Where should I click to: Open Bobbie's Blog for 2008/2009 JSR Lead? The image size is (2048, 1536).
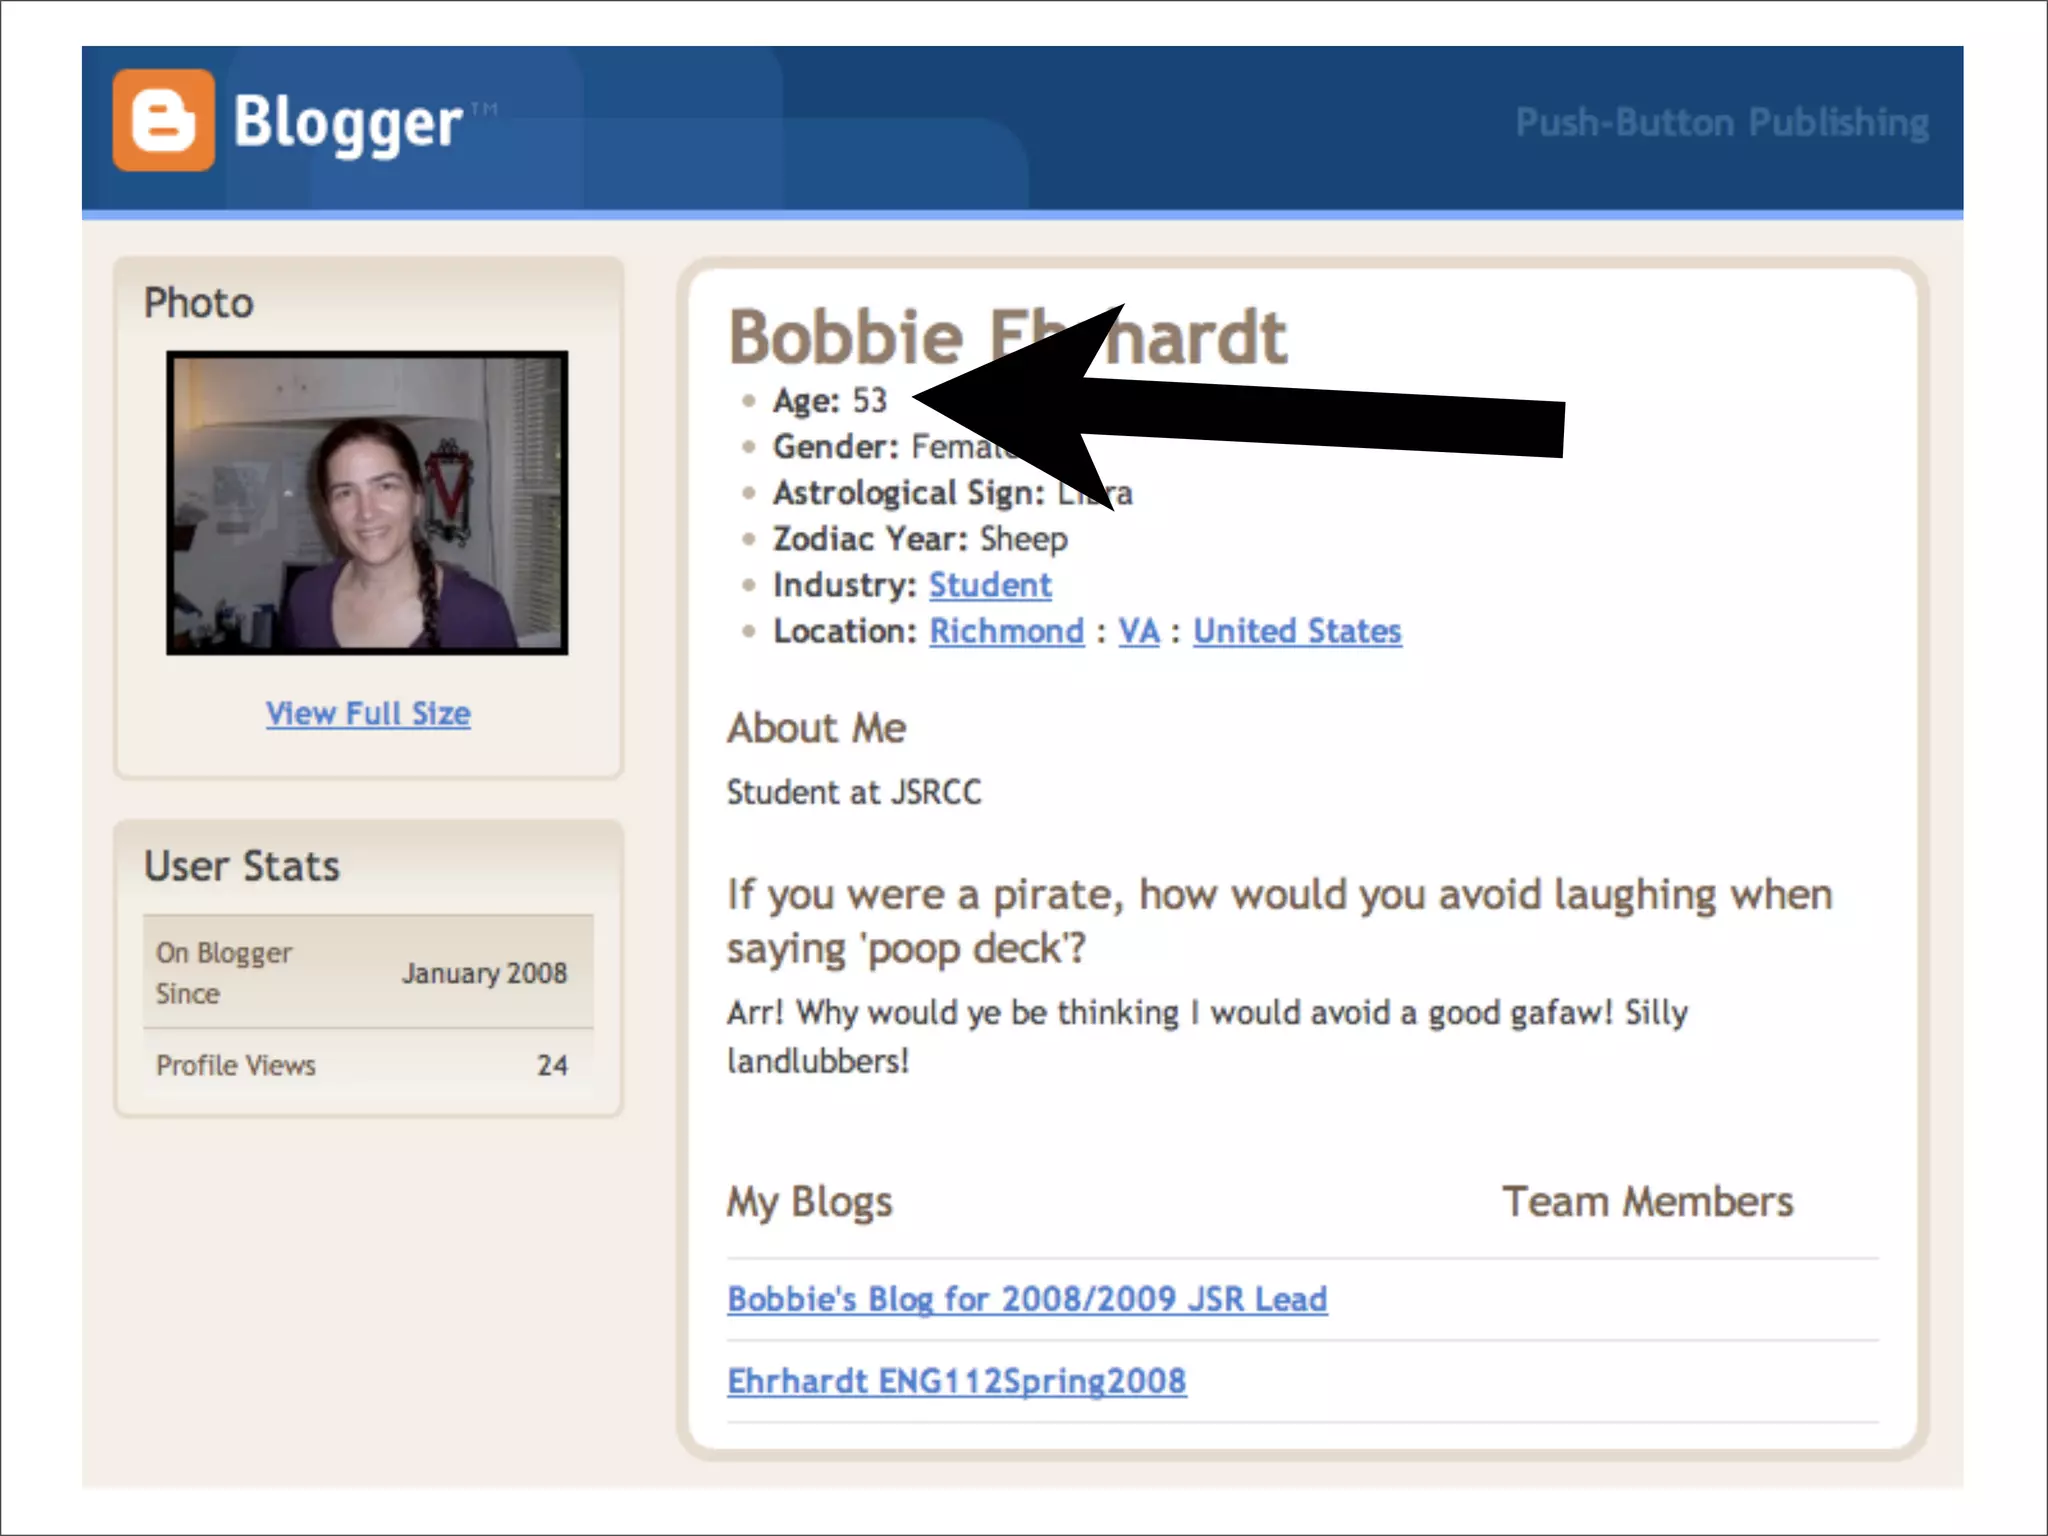1027,1299
